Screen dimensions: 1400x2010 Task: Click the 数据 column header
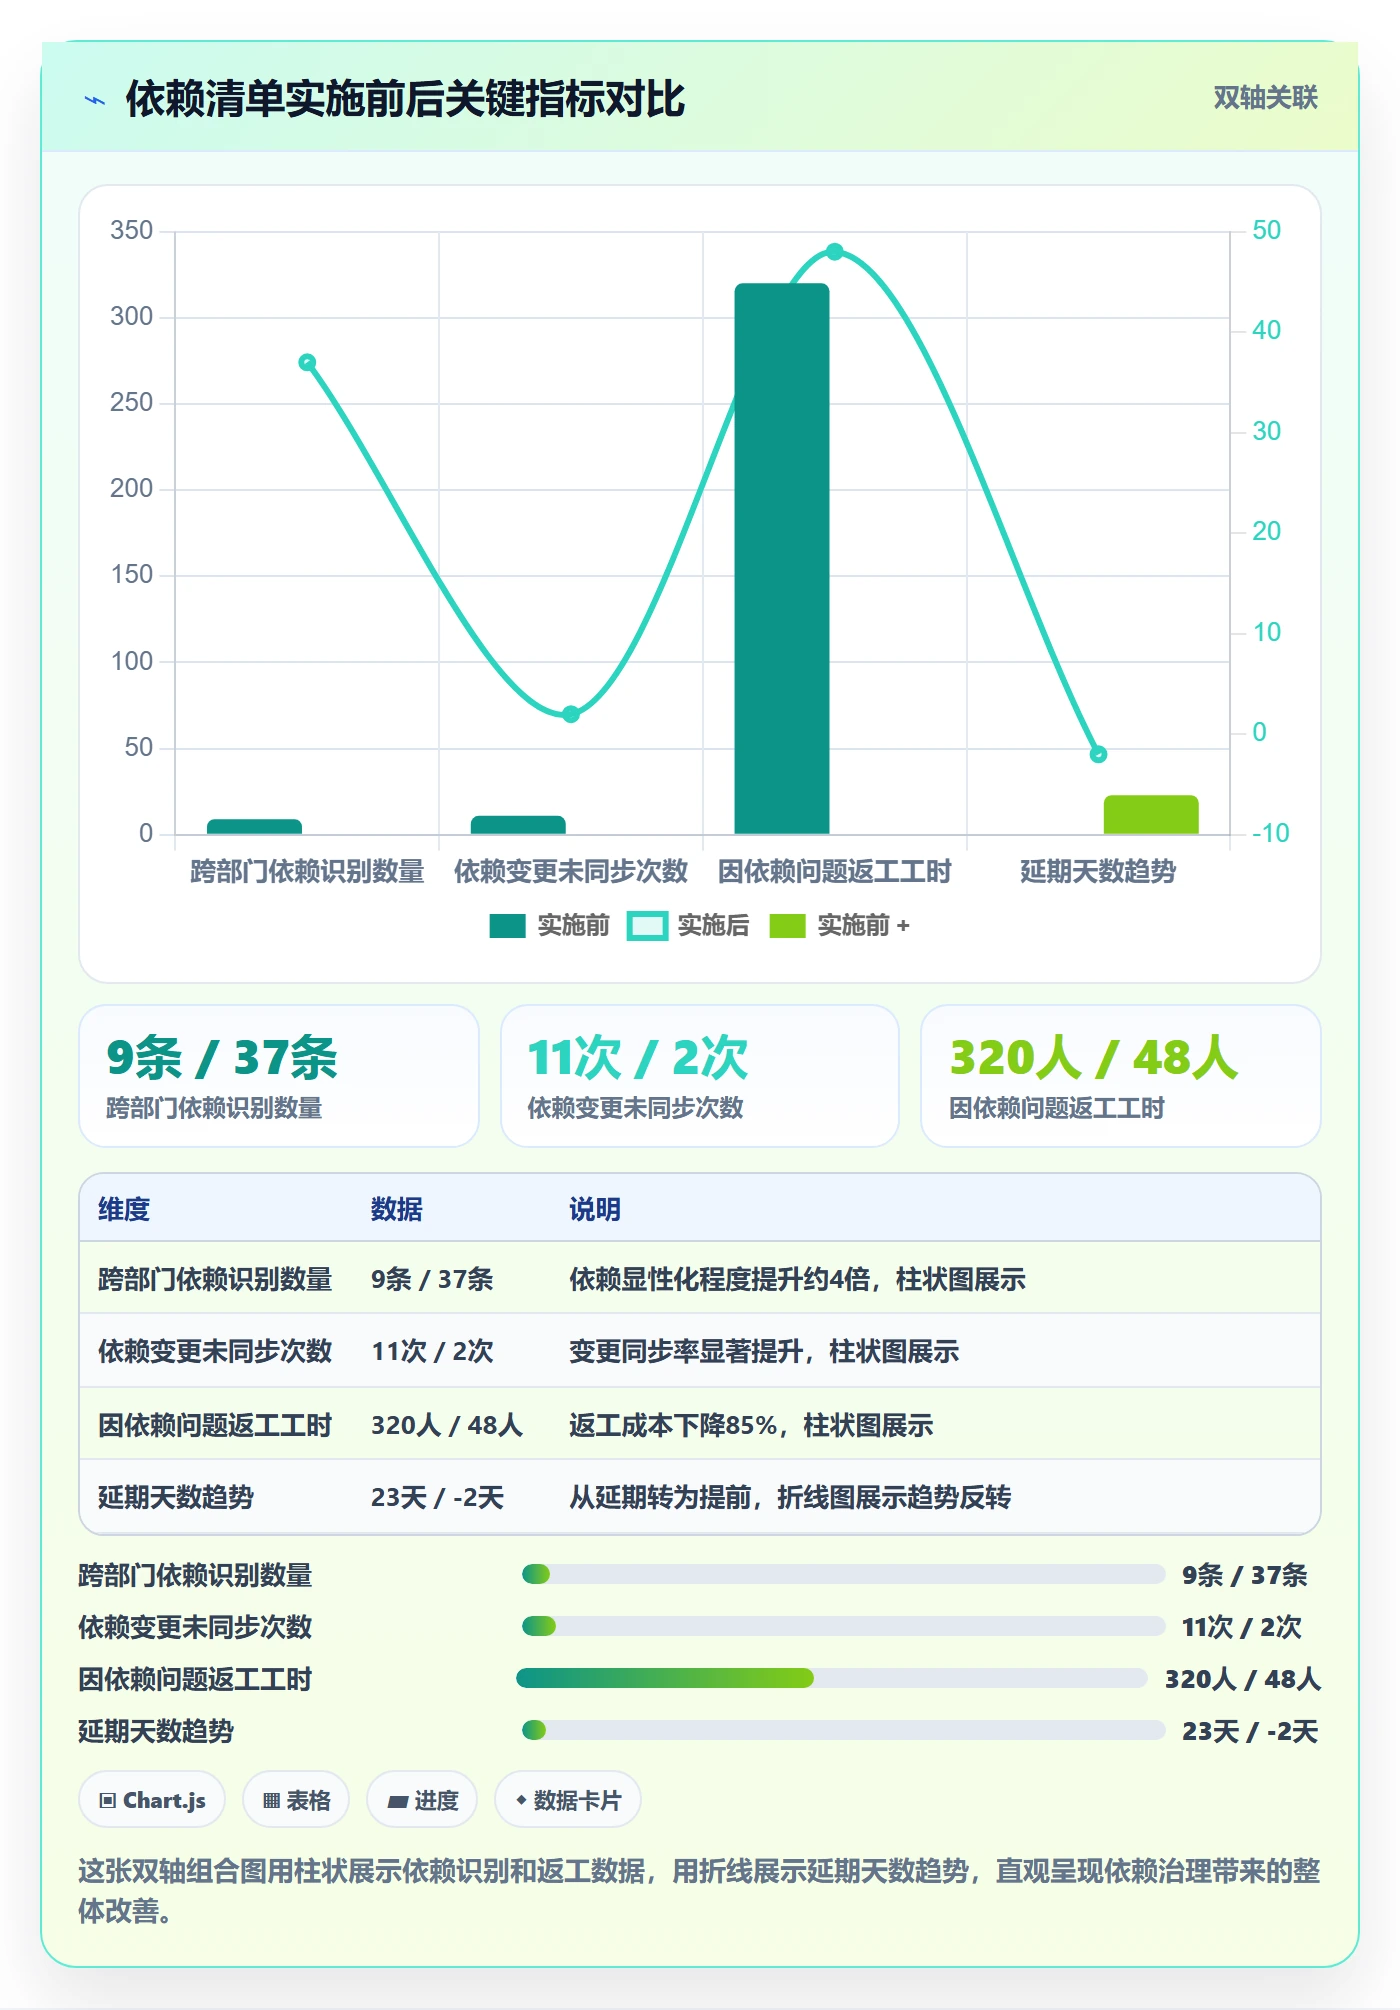pyautogui.click(x=397, y=1209)
